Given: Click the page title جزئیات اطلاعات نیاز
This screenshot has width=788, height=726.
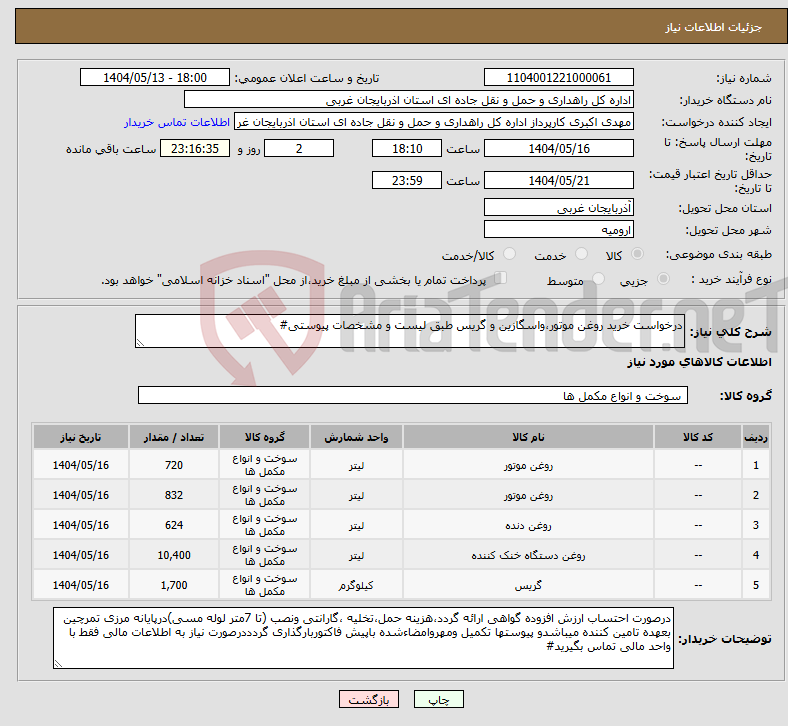Looking at the screenshot, I should pyautogui.click(x=713, y=27).
